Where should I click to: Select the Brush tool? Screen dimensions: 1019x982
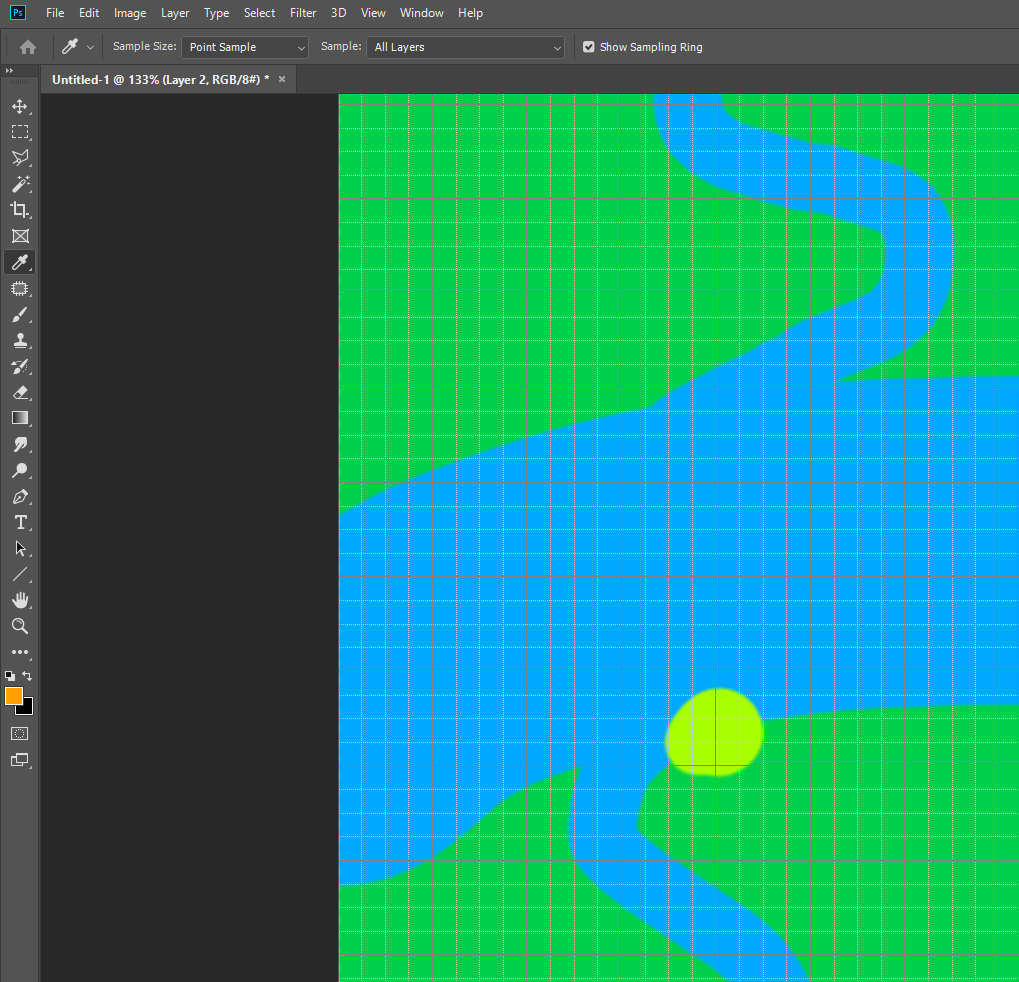click(x=19, y=315)
